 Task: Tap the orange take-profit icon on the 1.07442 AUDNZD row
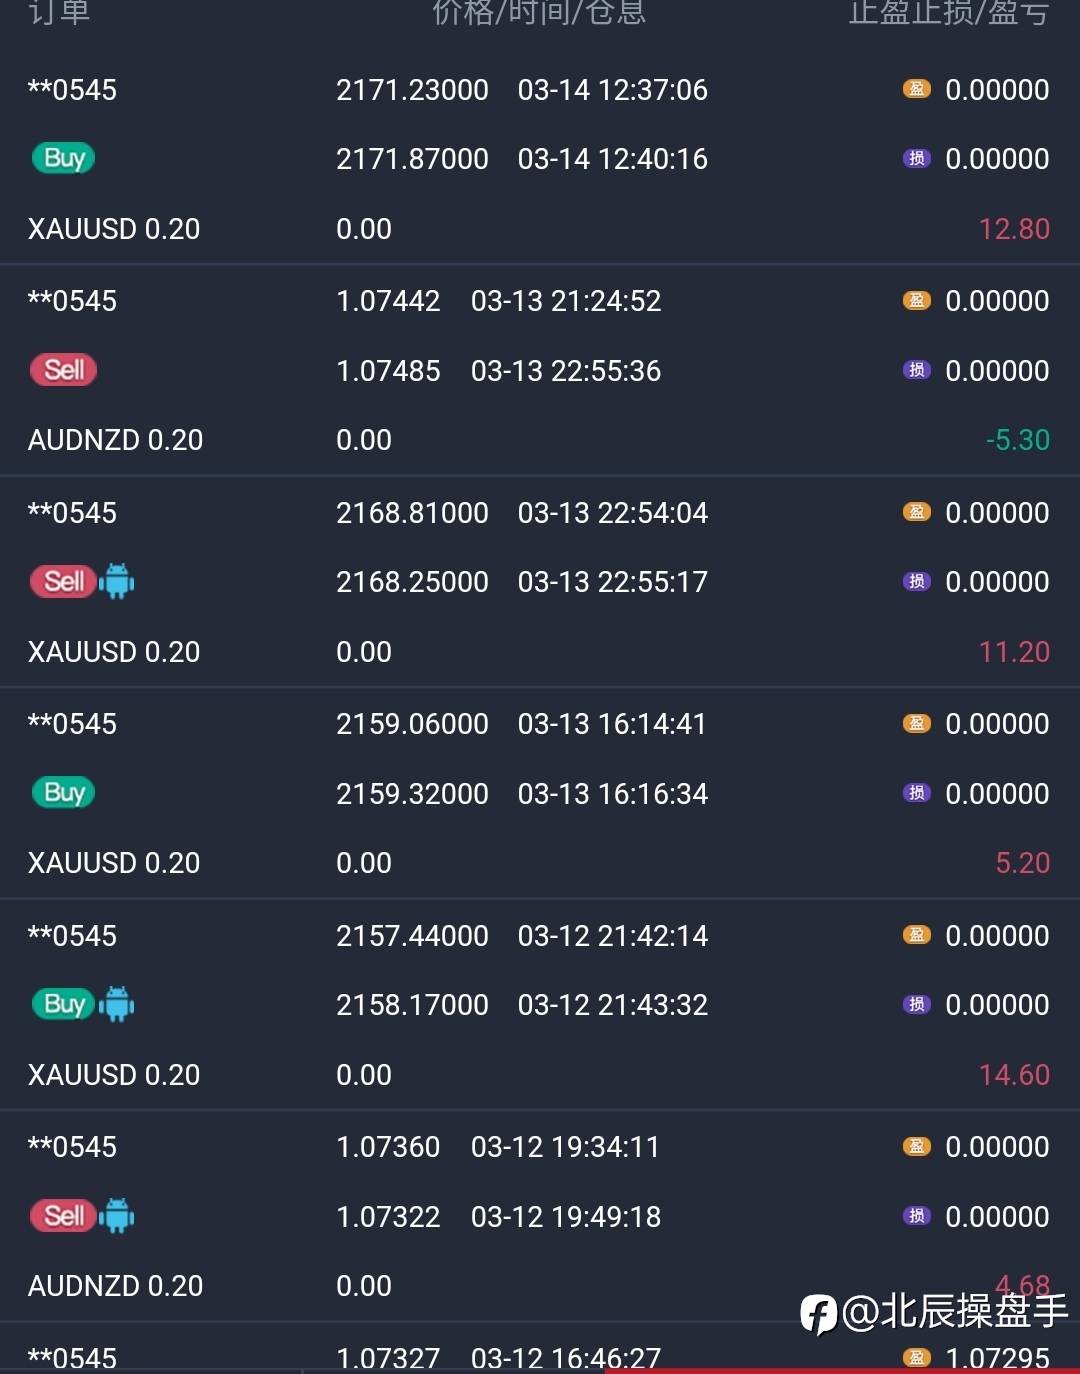(x=916, y=300)
